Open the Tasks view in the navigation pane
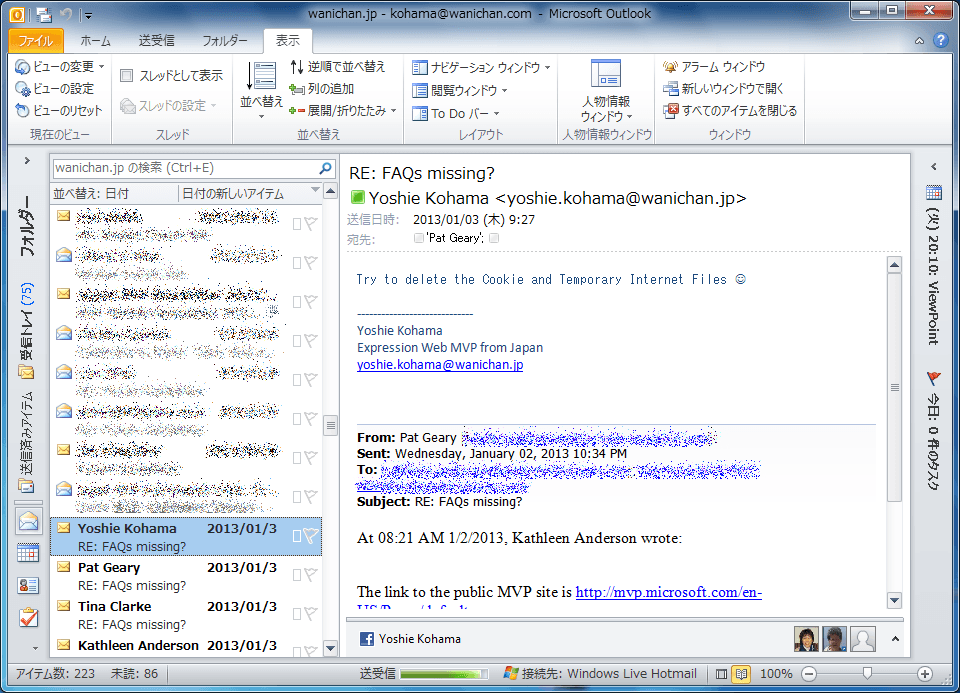Image resolution: width=960 pixels, height=693 pixels. 29,618
